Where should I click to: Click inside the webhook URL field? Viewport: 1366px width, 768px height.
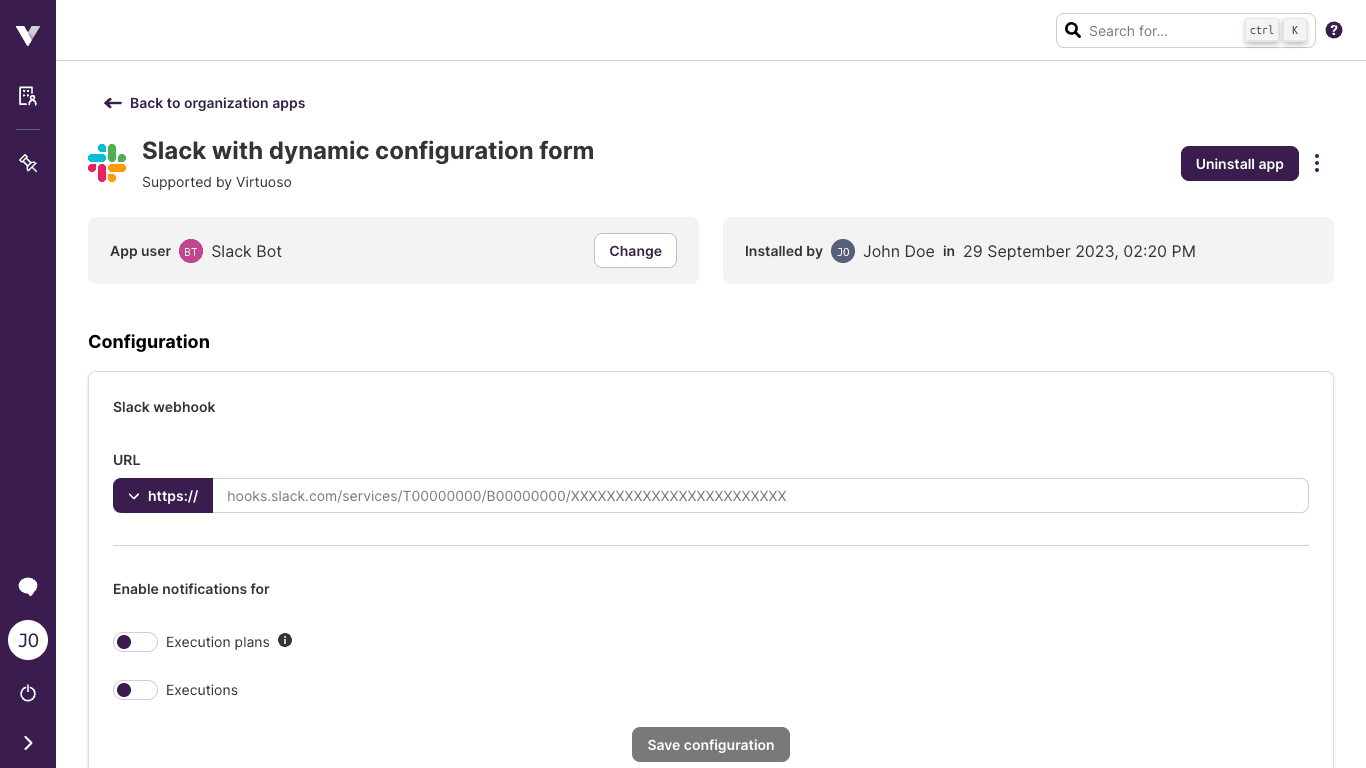700,496
